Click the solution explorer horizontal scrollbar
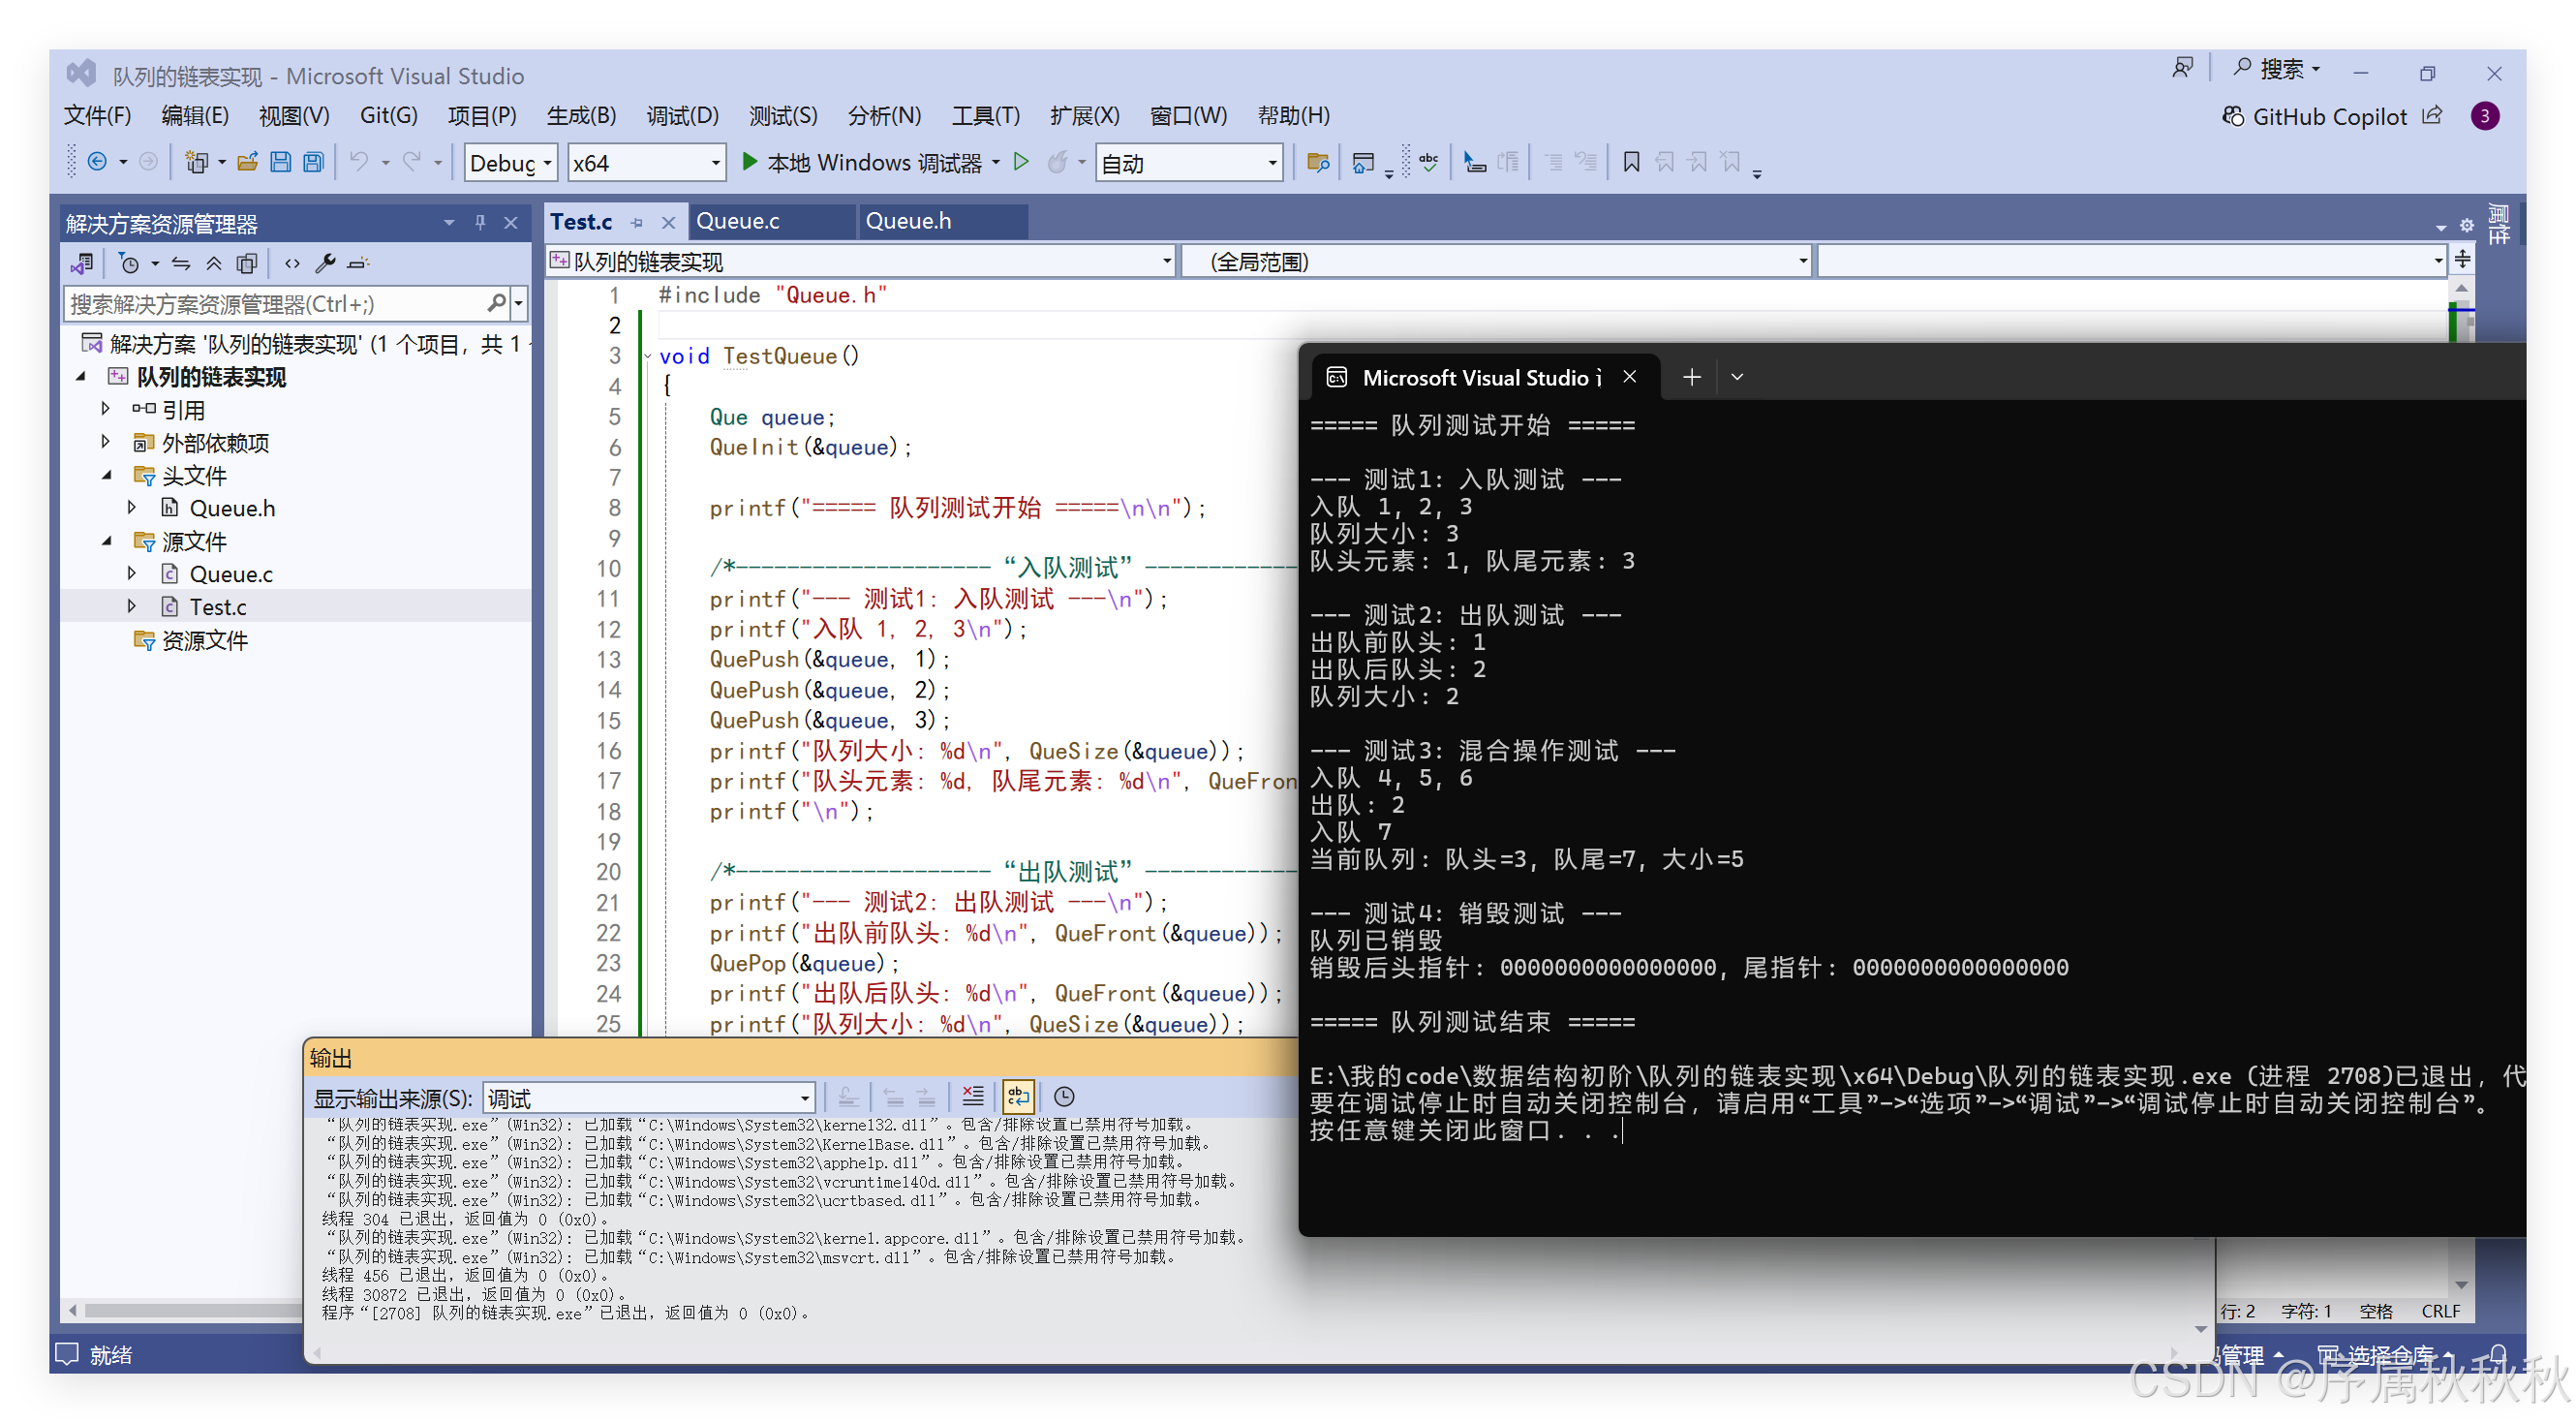This screenshot has height=1423, width=2576. tap(190, 1309)
